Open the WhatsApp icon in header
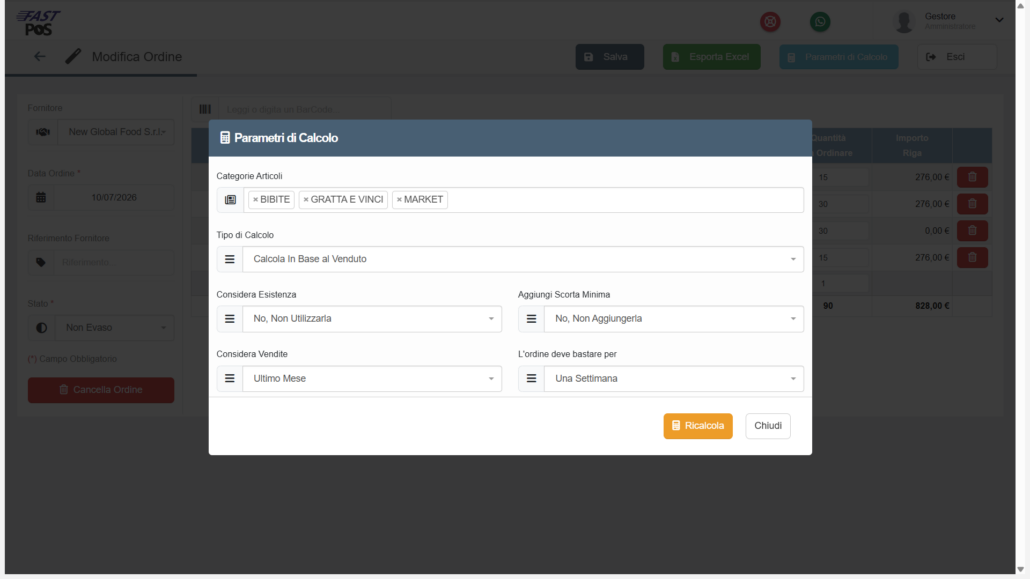This screenshot has height=579, width=1030. [x=820, y=22]
